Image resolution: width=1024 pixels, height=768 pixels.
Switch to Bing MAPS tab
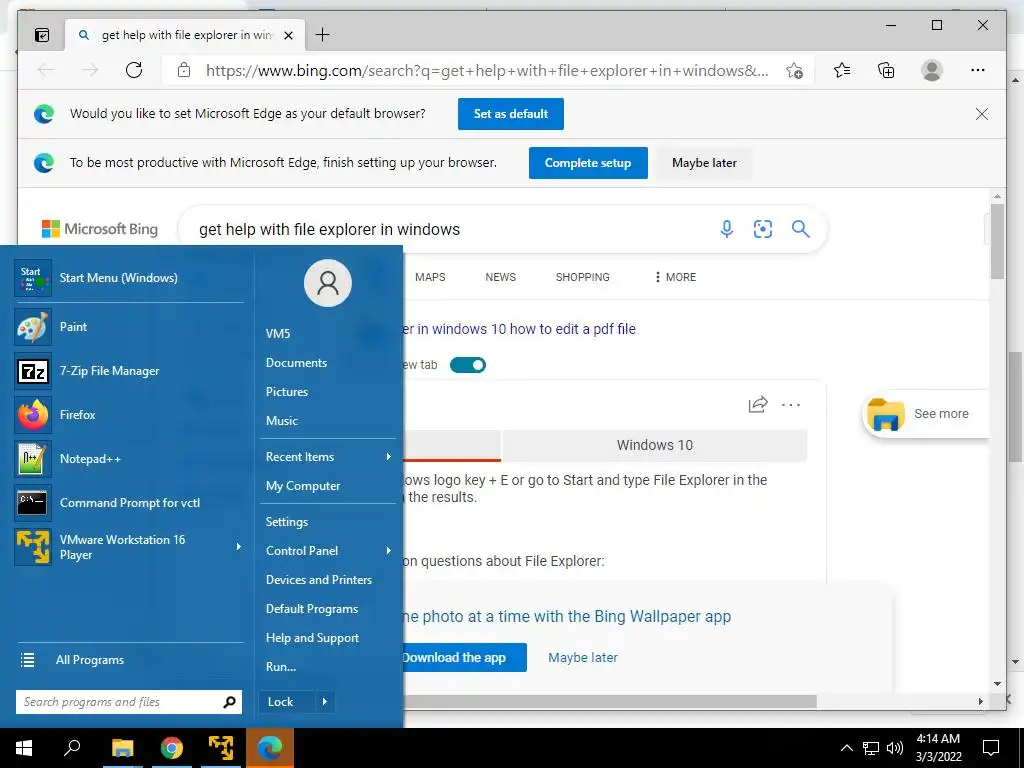430,277
